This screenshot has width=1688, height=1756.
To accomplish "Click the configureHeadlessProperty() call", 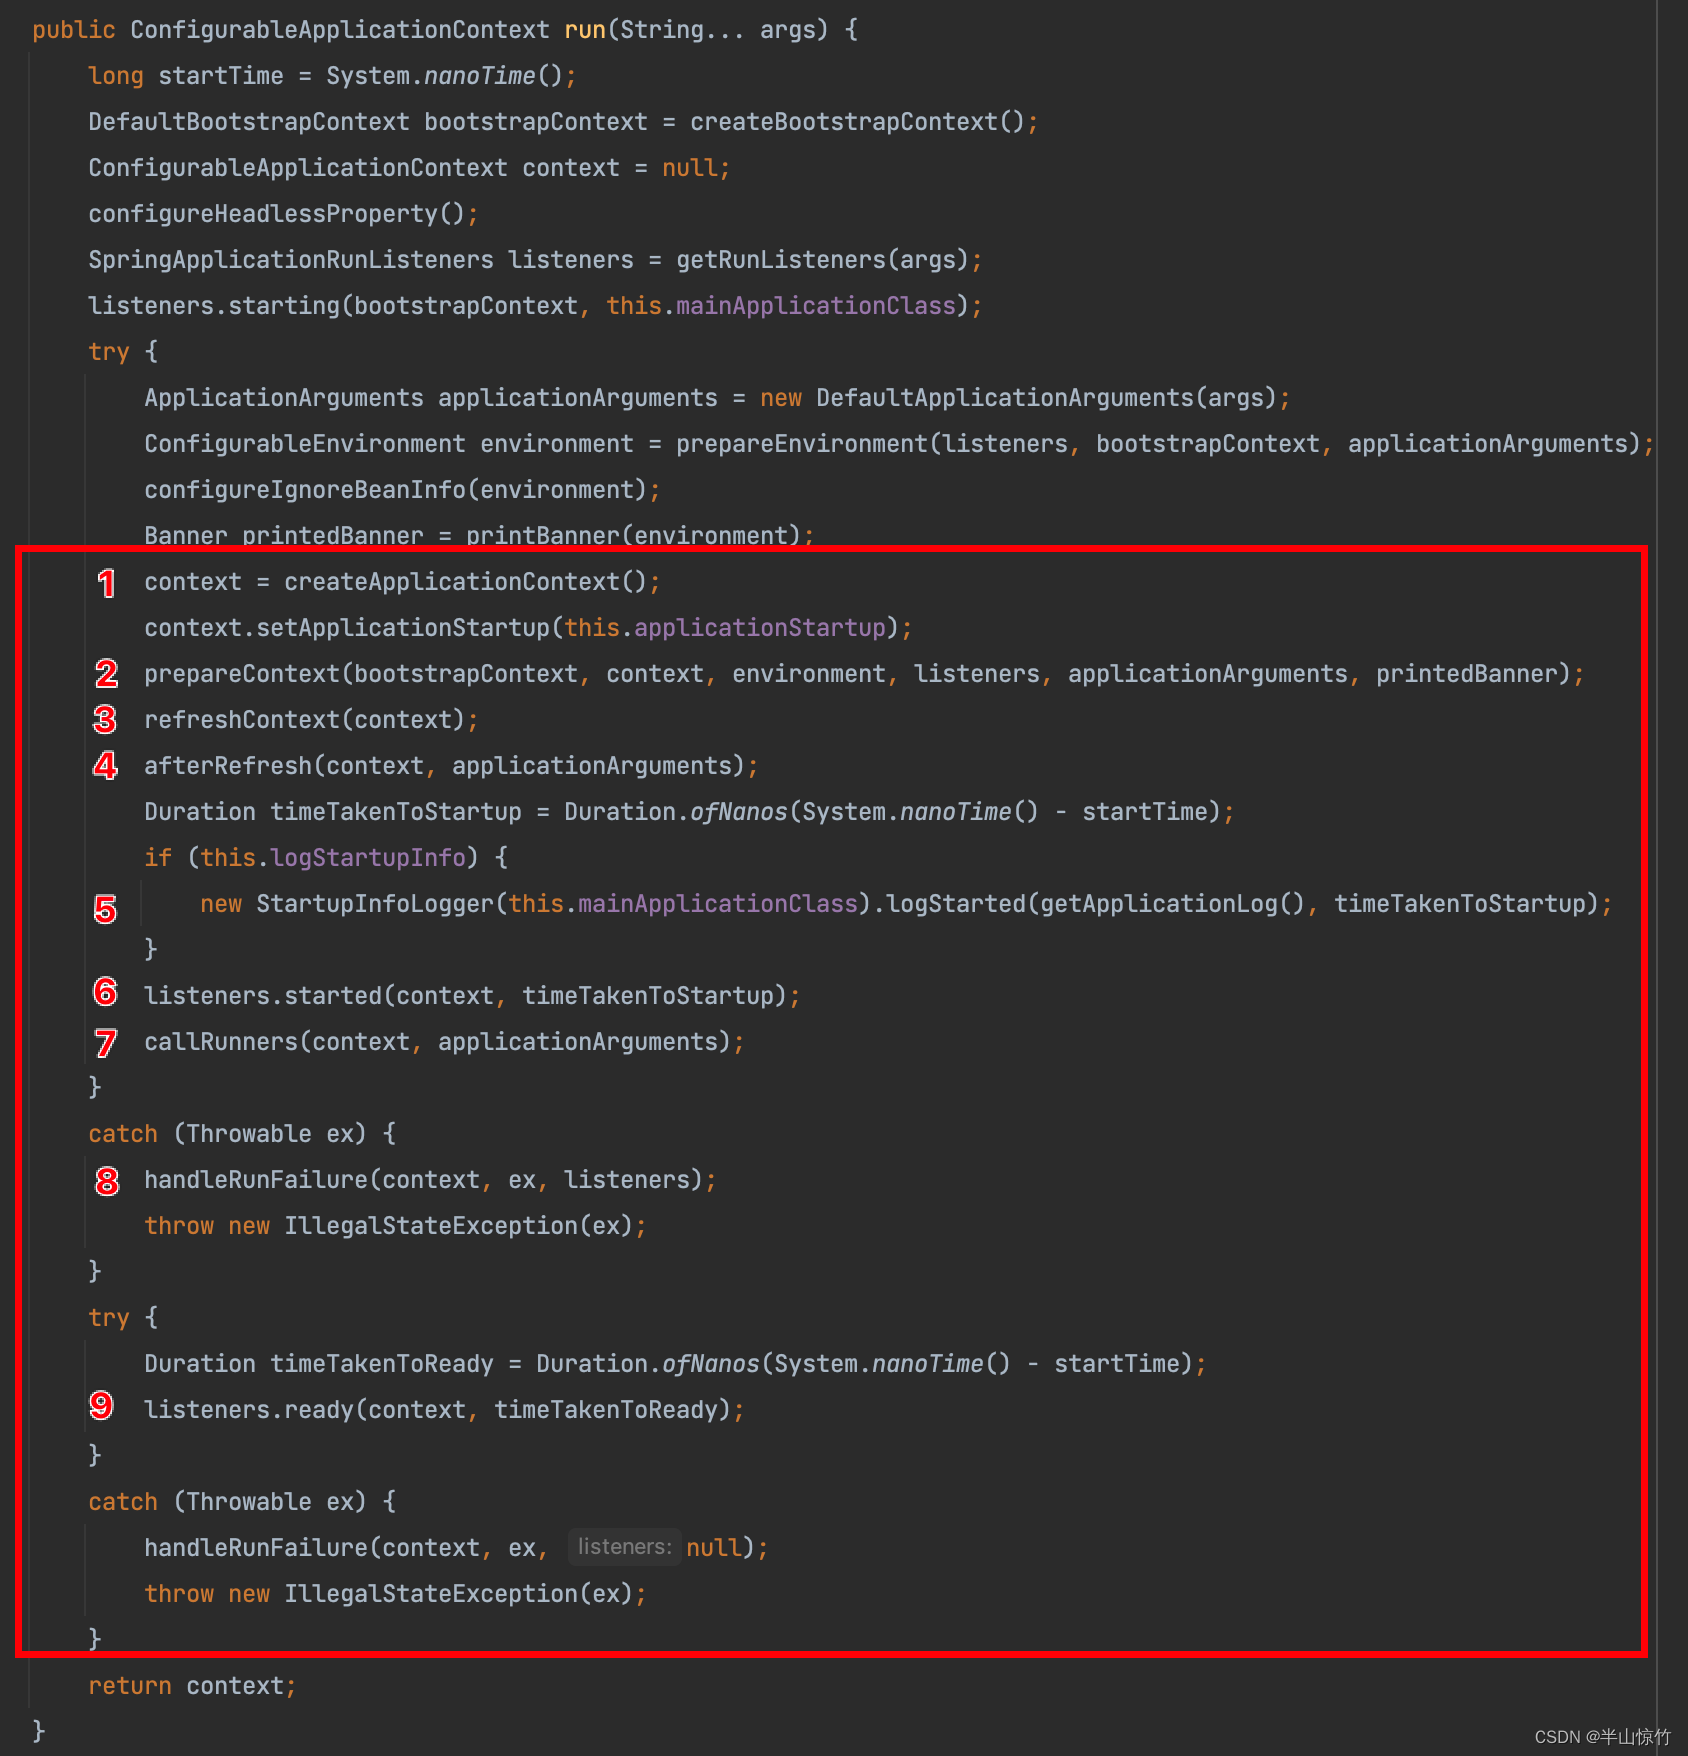I will pos(277,214).
